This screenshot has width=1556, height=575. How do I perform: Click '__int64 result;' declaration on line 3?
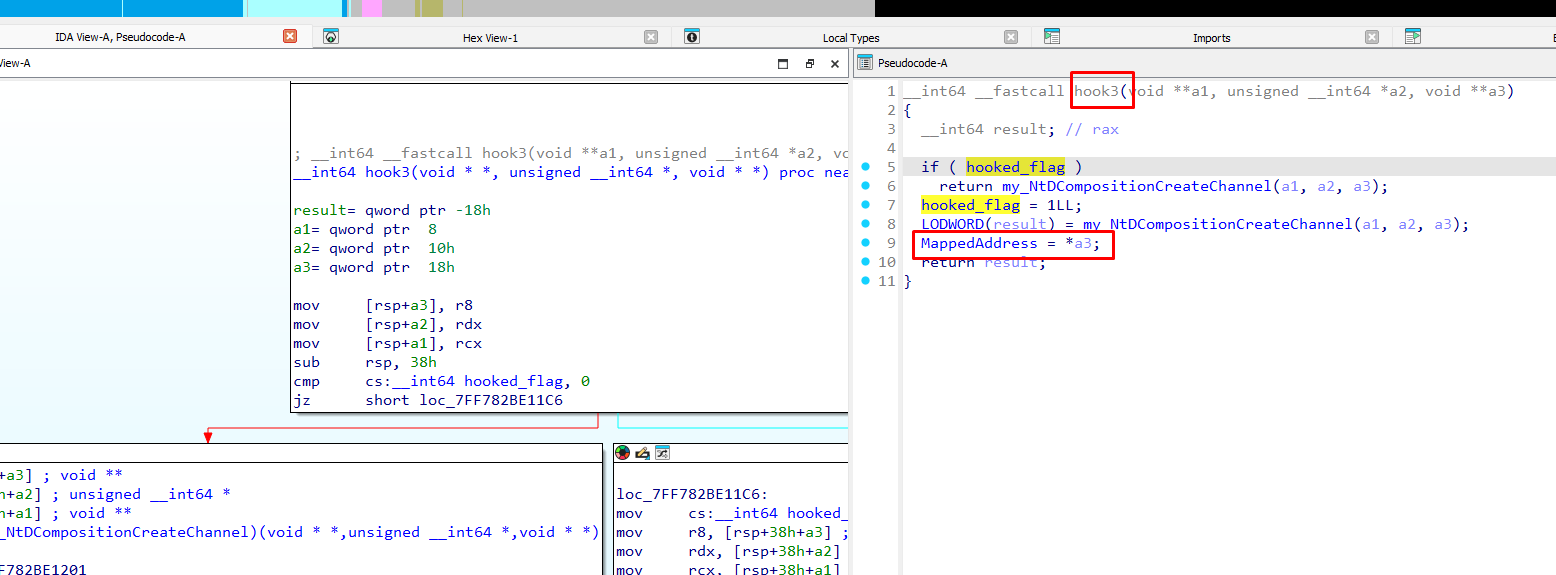pos(988,129)
